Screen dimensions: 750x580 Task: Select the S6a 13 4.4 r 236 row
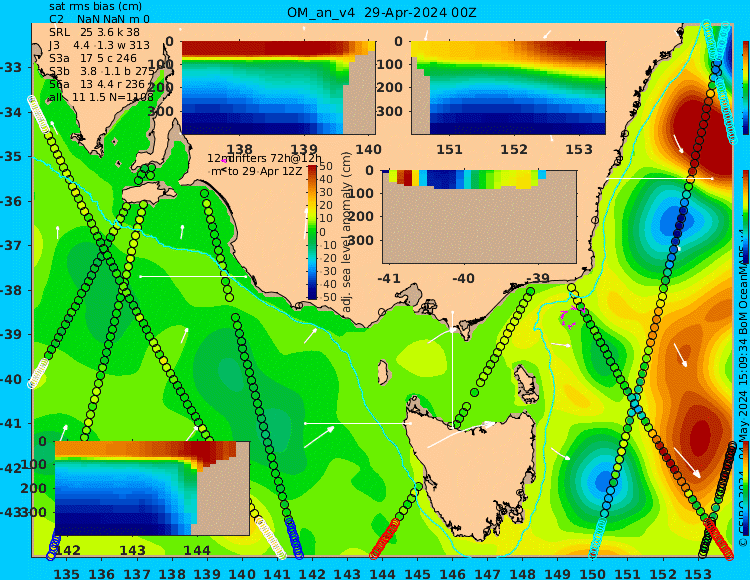click(97, 84)
